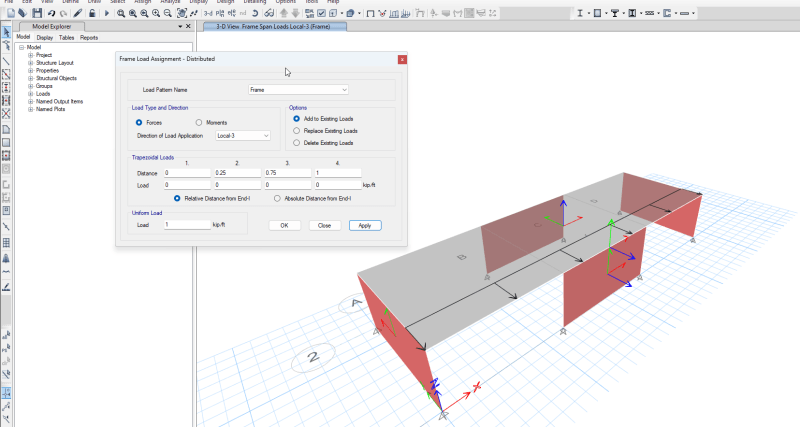
Task: Switch to the Reports tab
Action: pyautogui.click(x=89, y=37)
